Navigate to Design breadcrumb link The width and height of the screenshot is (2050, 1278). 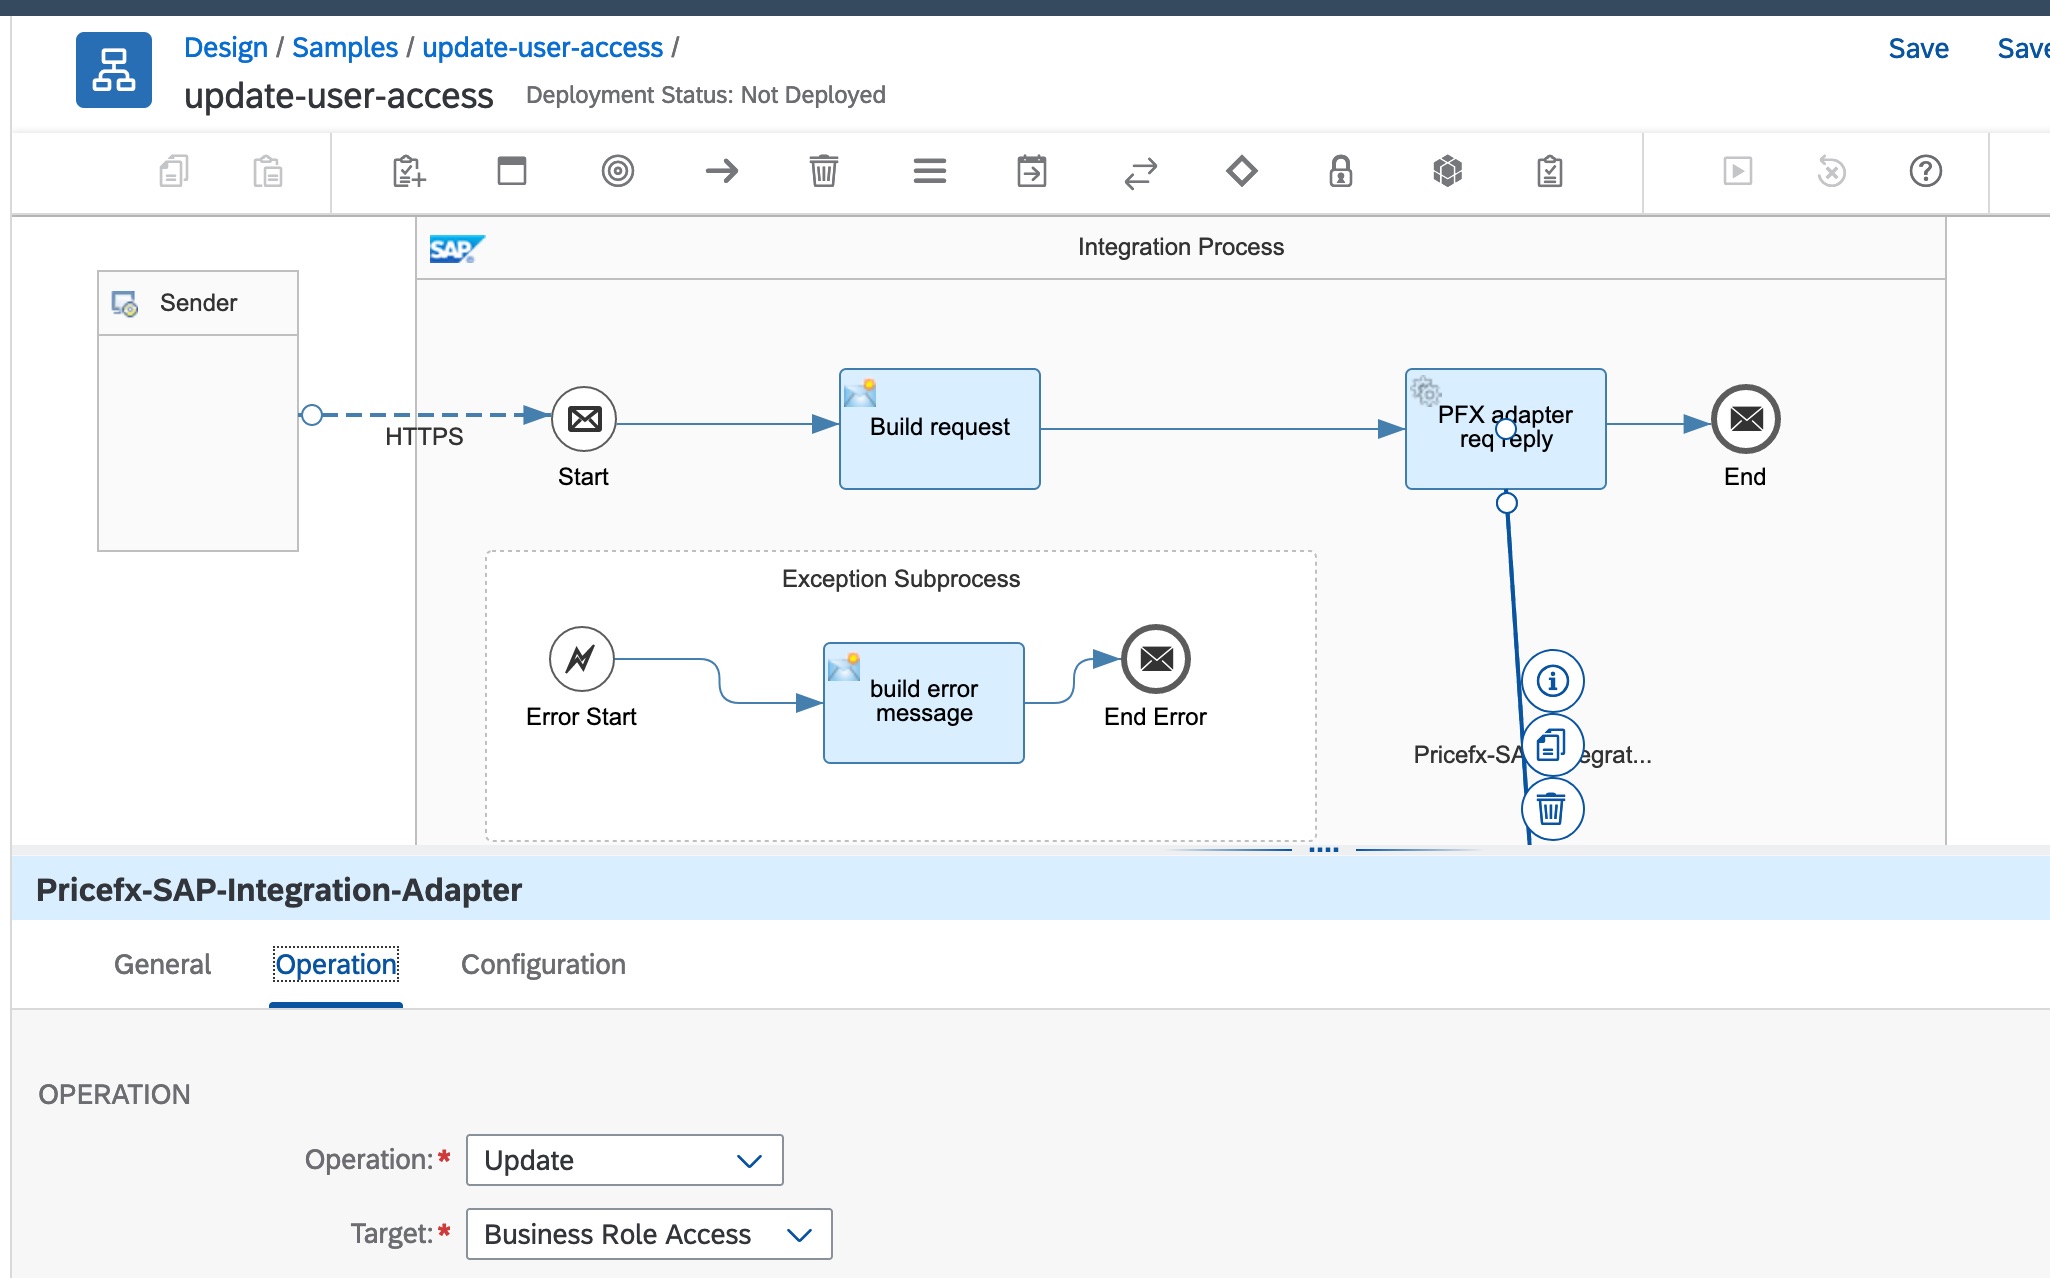(x=225, y=47)
